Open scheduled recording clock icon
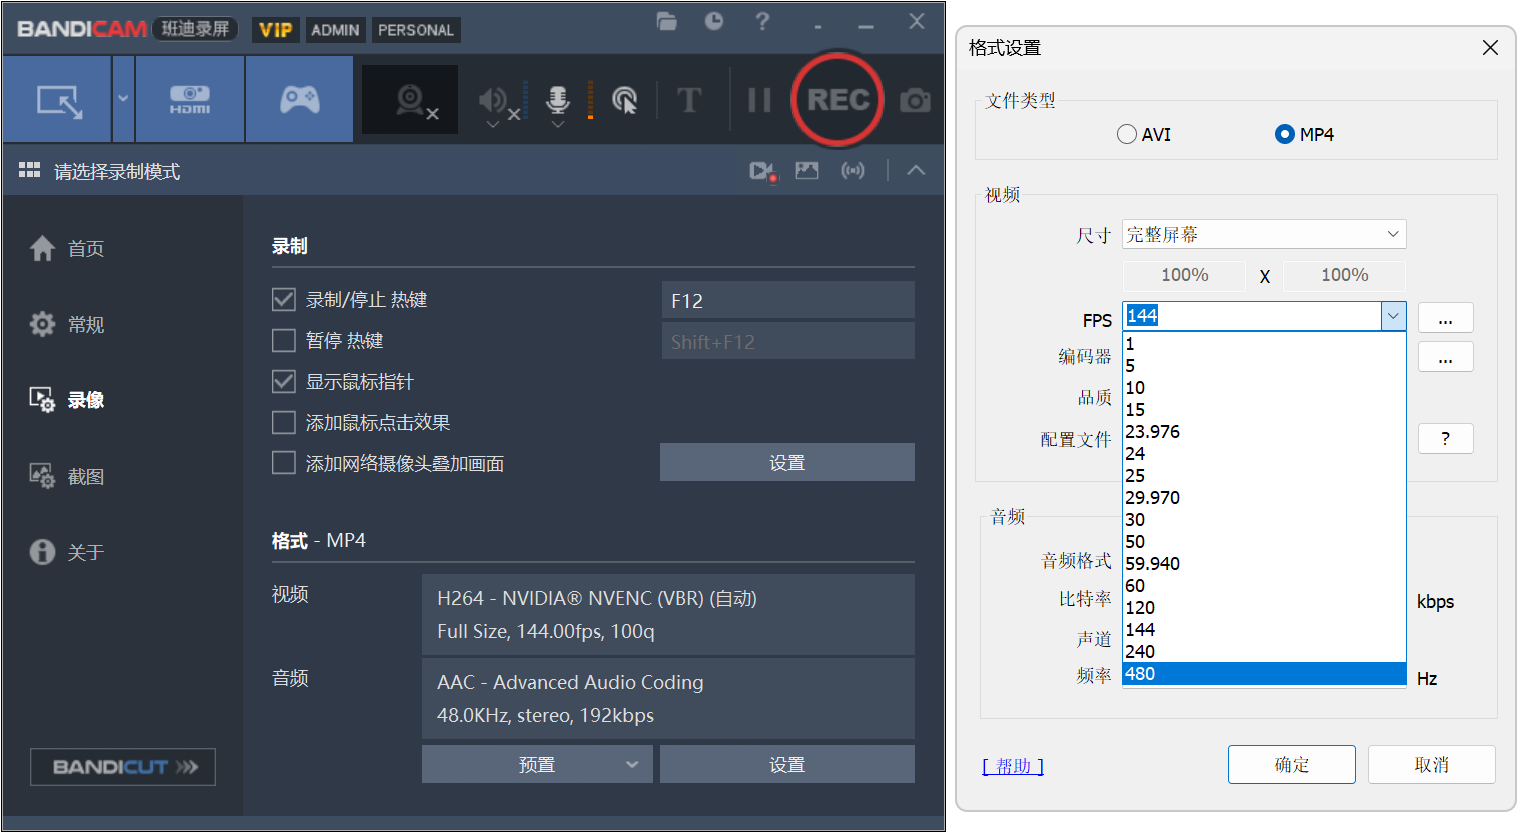The width and height of the screenshot is (1518, 833). point(714,21)
